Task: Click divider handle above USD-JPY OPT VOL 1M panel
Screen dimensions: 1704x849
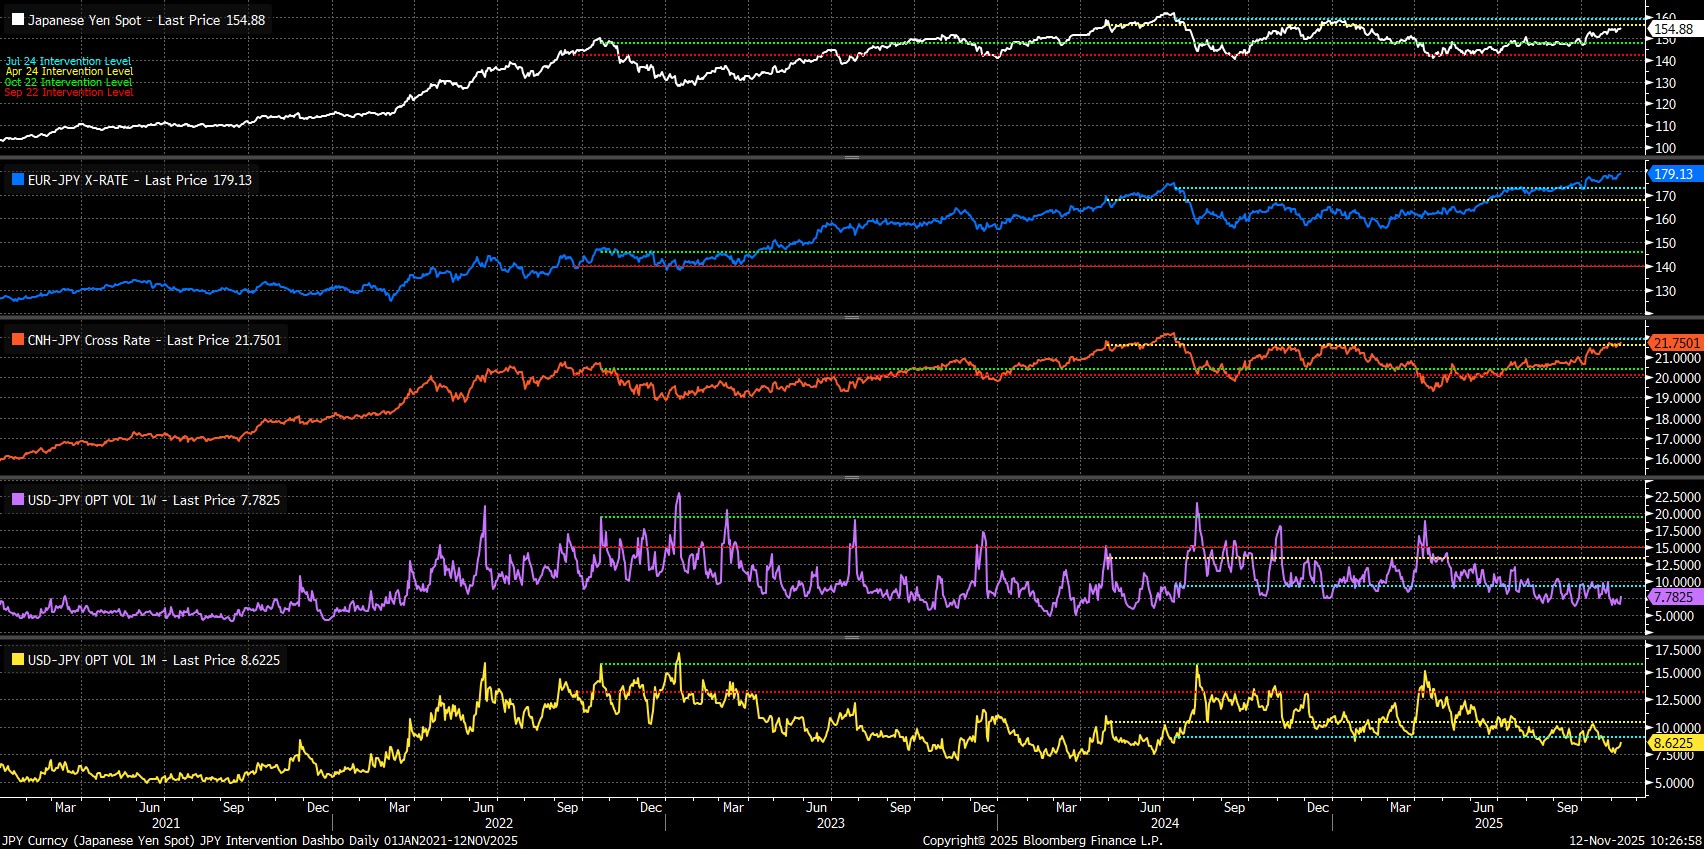Action: [x=852, y=637]
